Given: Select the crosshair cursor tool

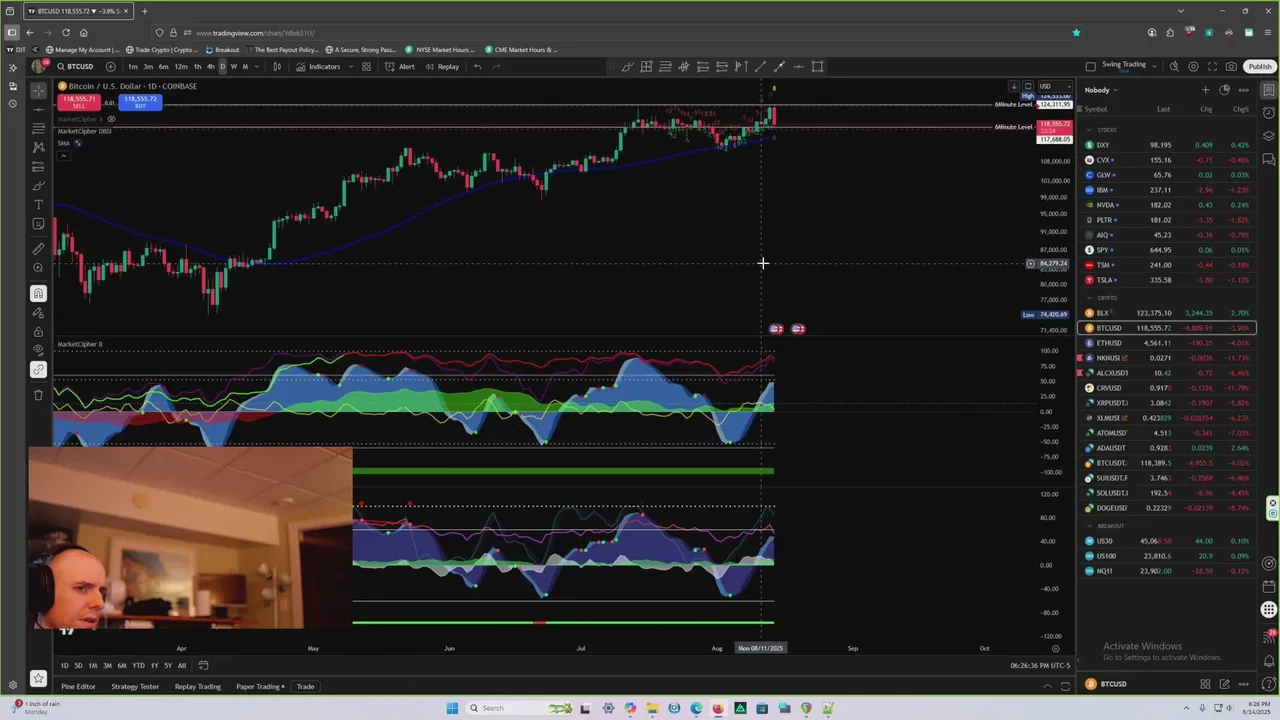Looking at the screenshot, I should coord(38,90).
